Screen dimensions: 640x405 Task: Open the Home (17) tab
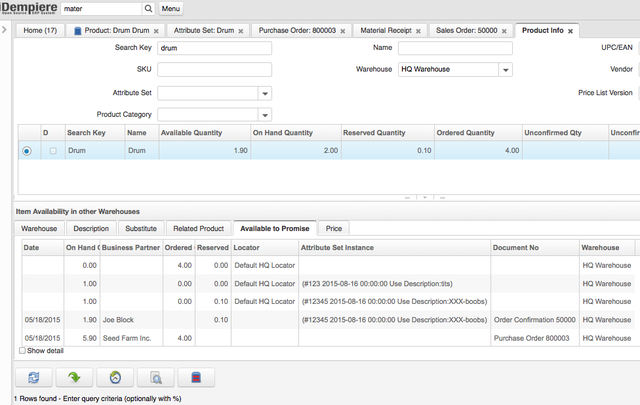coord(44,31)
